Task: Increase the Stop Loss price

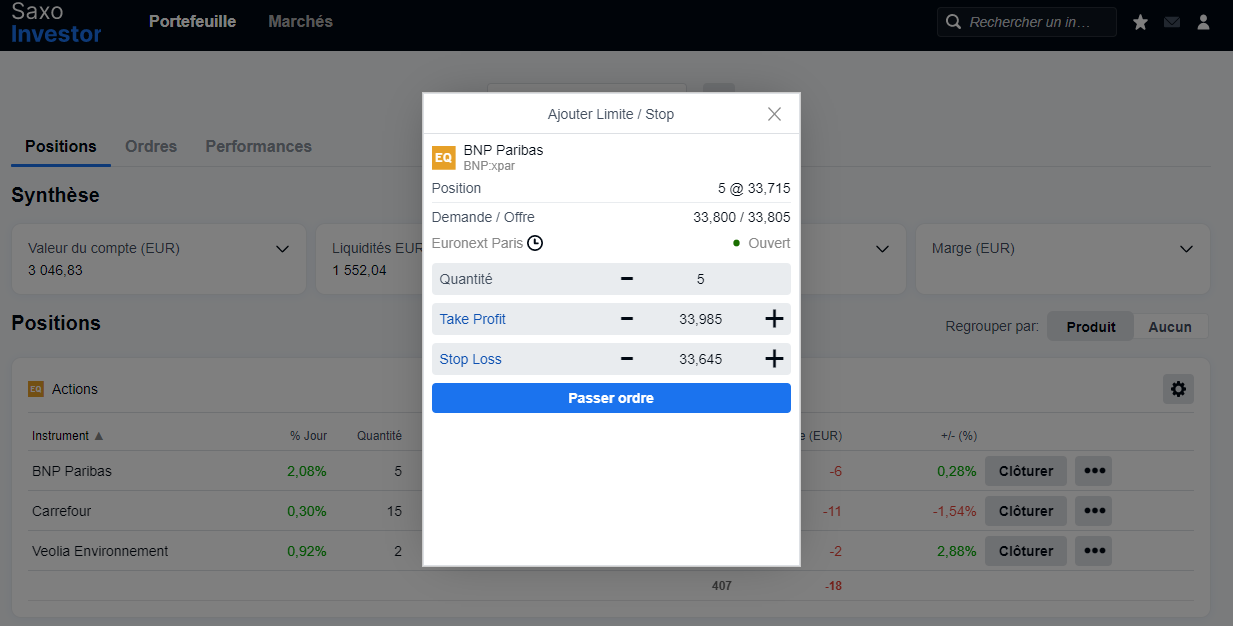Action: [x=774, y=359]
